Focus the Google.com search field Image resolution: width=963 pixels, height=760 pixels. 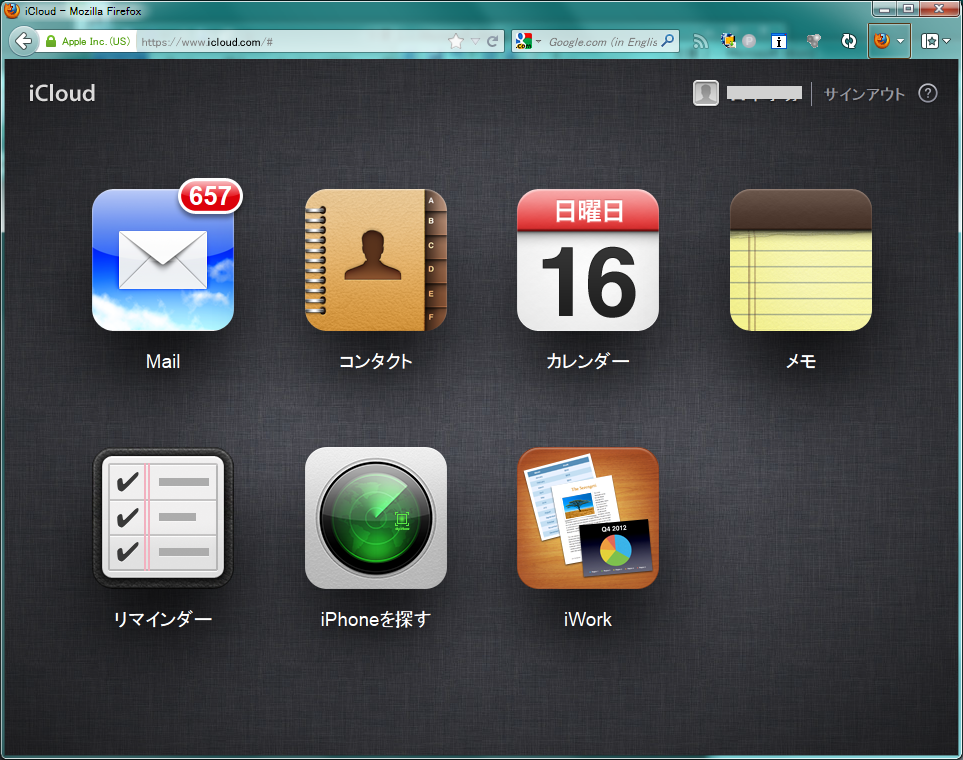pyautogui.click(x=602, y=42)
